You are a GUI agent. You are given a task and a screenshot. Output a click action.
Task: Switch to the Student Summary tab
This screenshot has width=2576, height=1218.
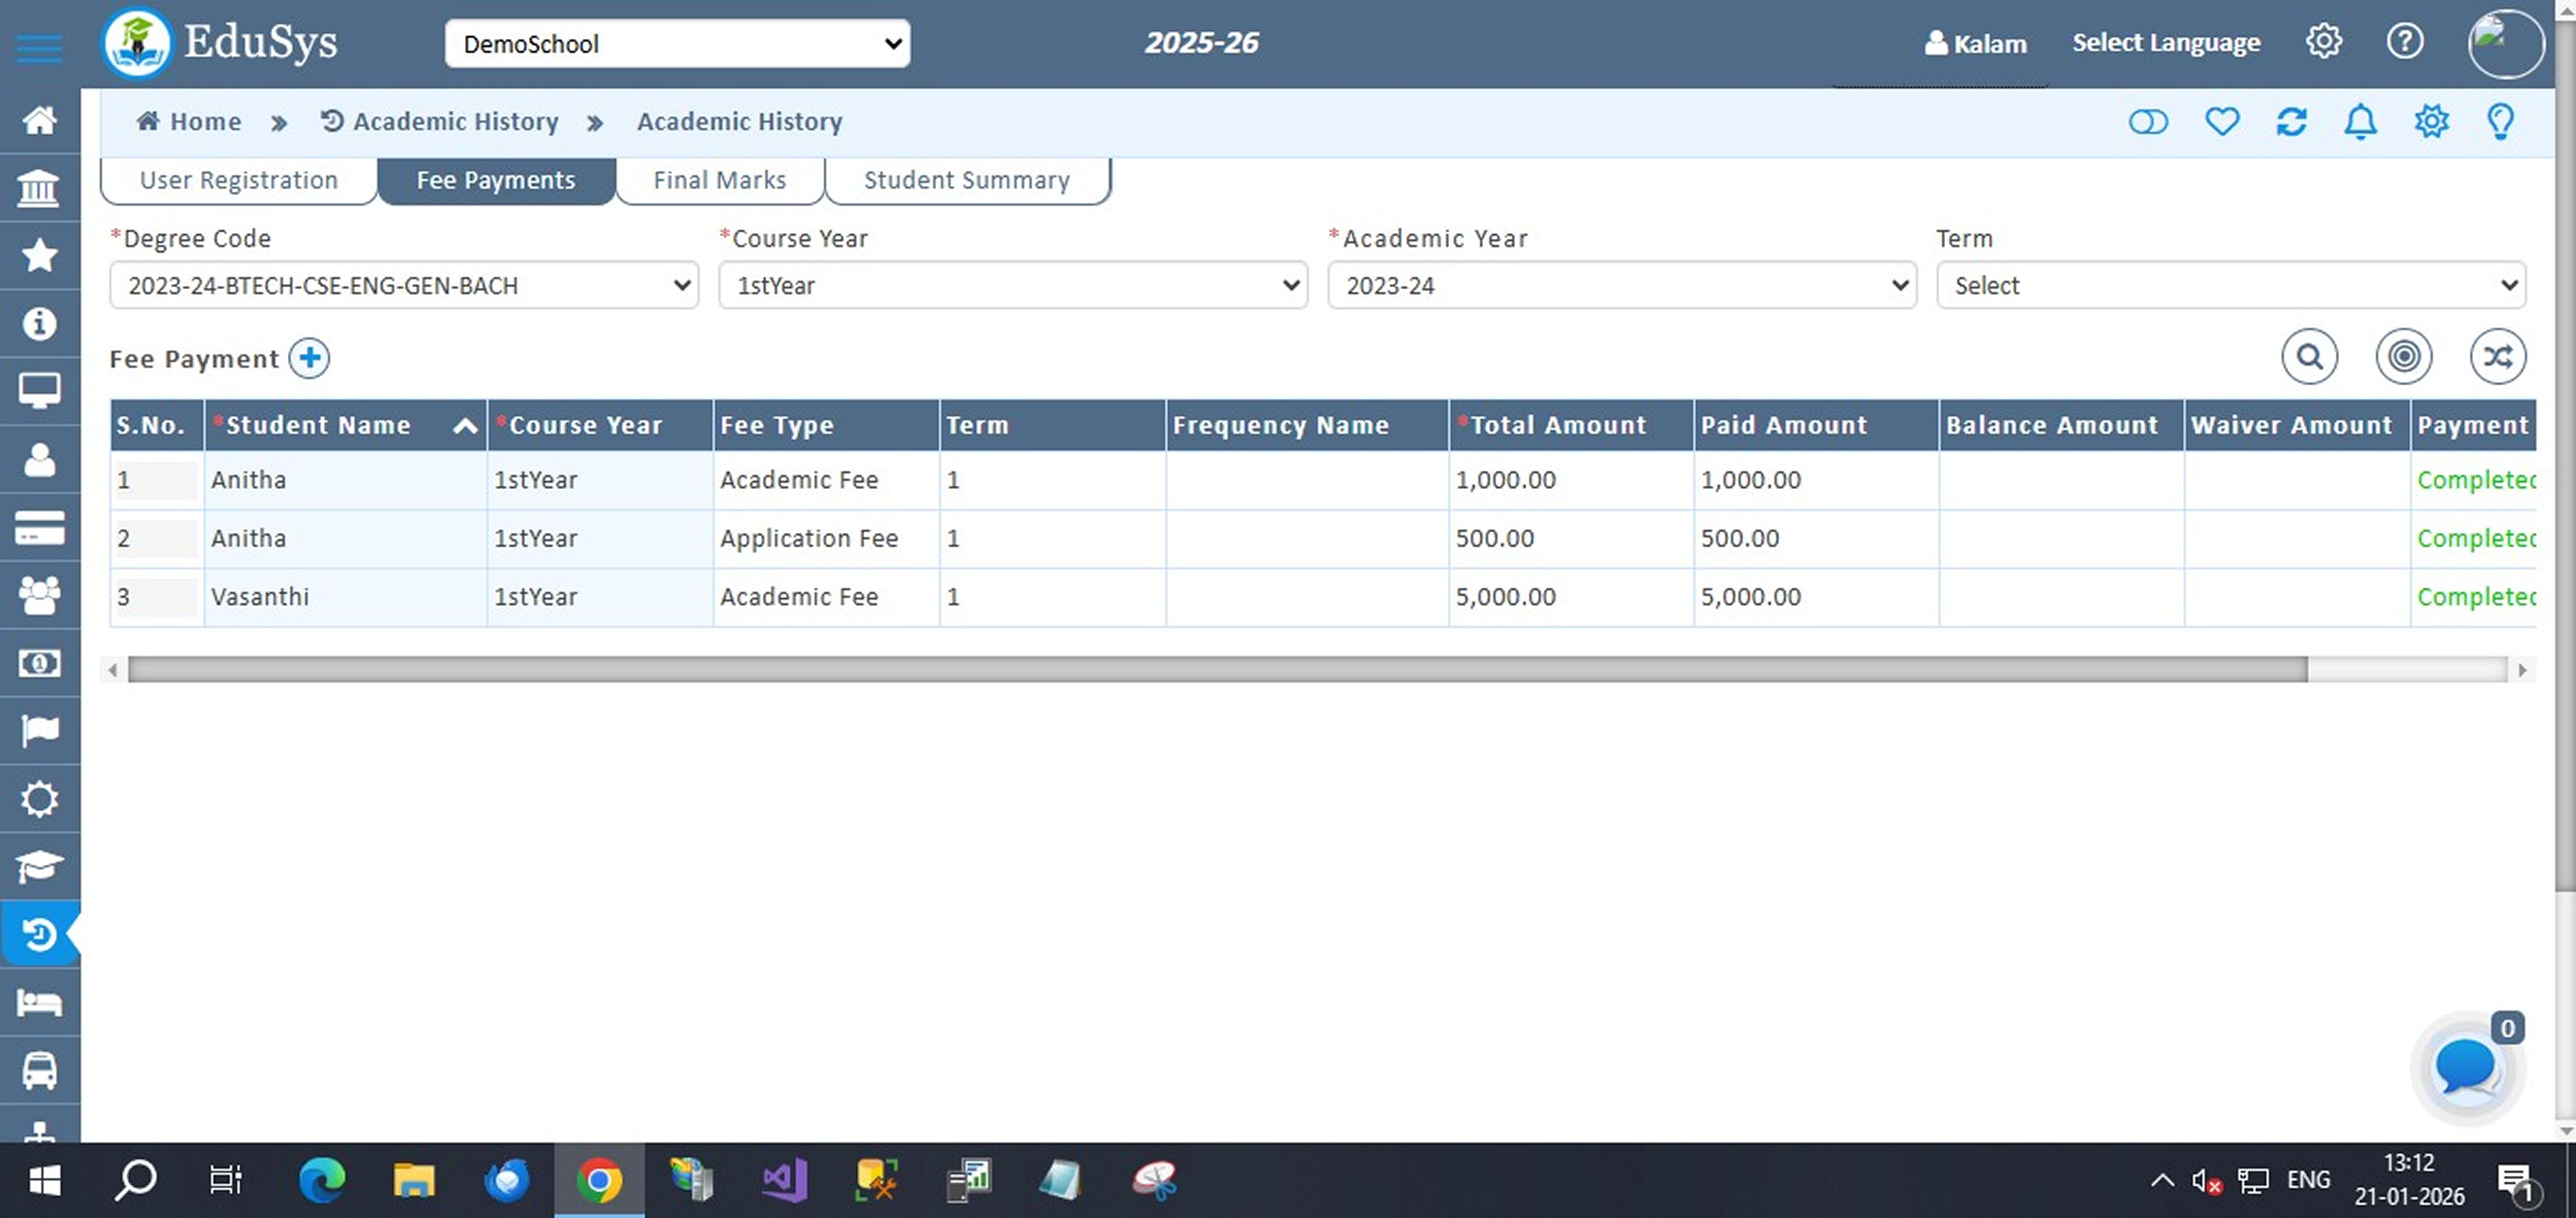click(x=966, y=180)
